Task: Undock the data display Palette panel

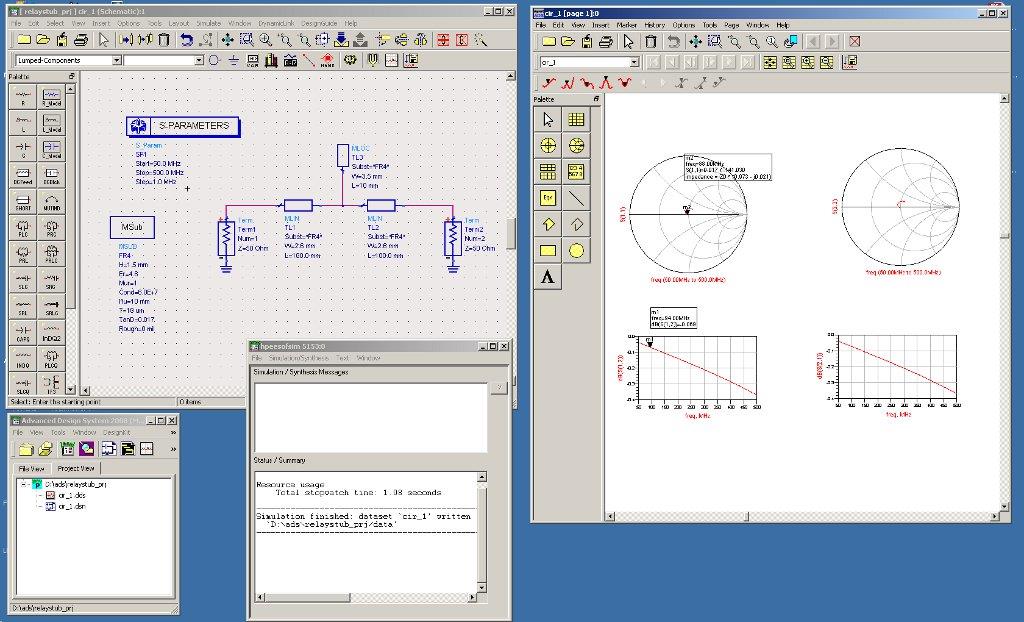Action: (596, 99)
